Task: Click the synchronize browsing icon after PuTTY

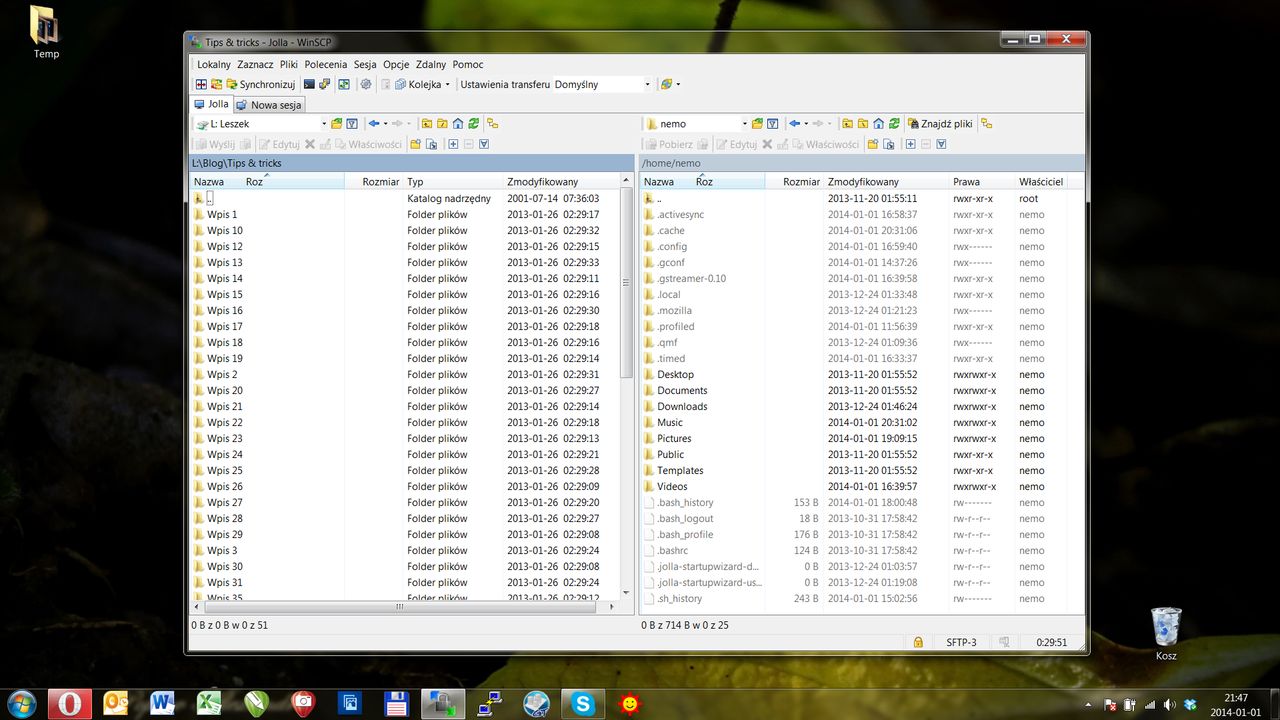Action: [344, 84]
